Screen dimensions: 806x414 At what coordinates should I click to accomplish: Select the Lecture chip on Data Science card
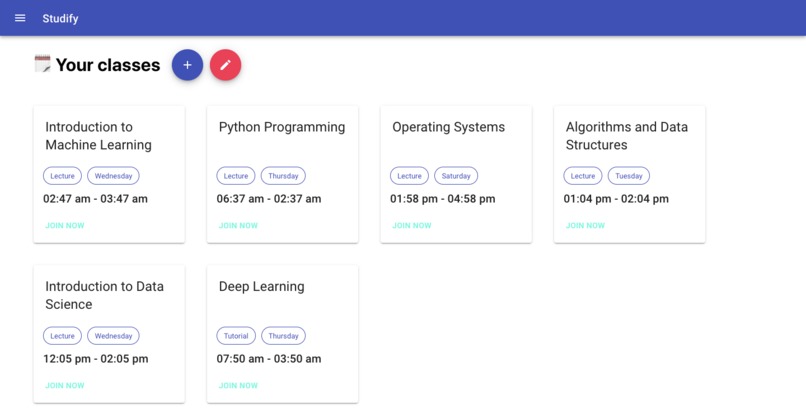tap(62, 336)
